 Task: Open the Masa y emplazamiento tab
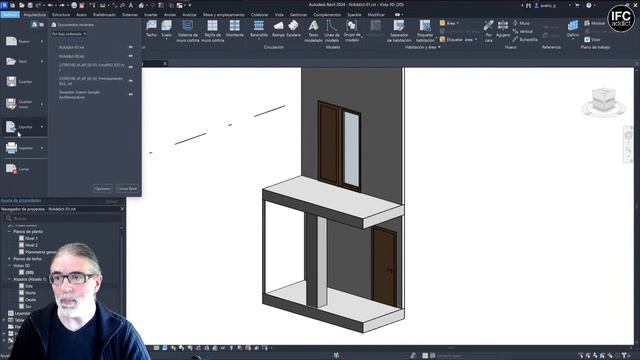click(x=224, y=15)
